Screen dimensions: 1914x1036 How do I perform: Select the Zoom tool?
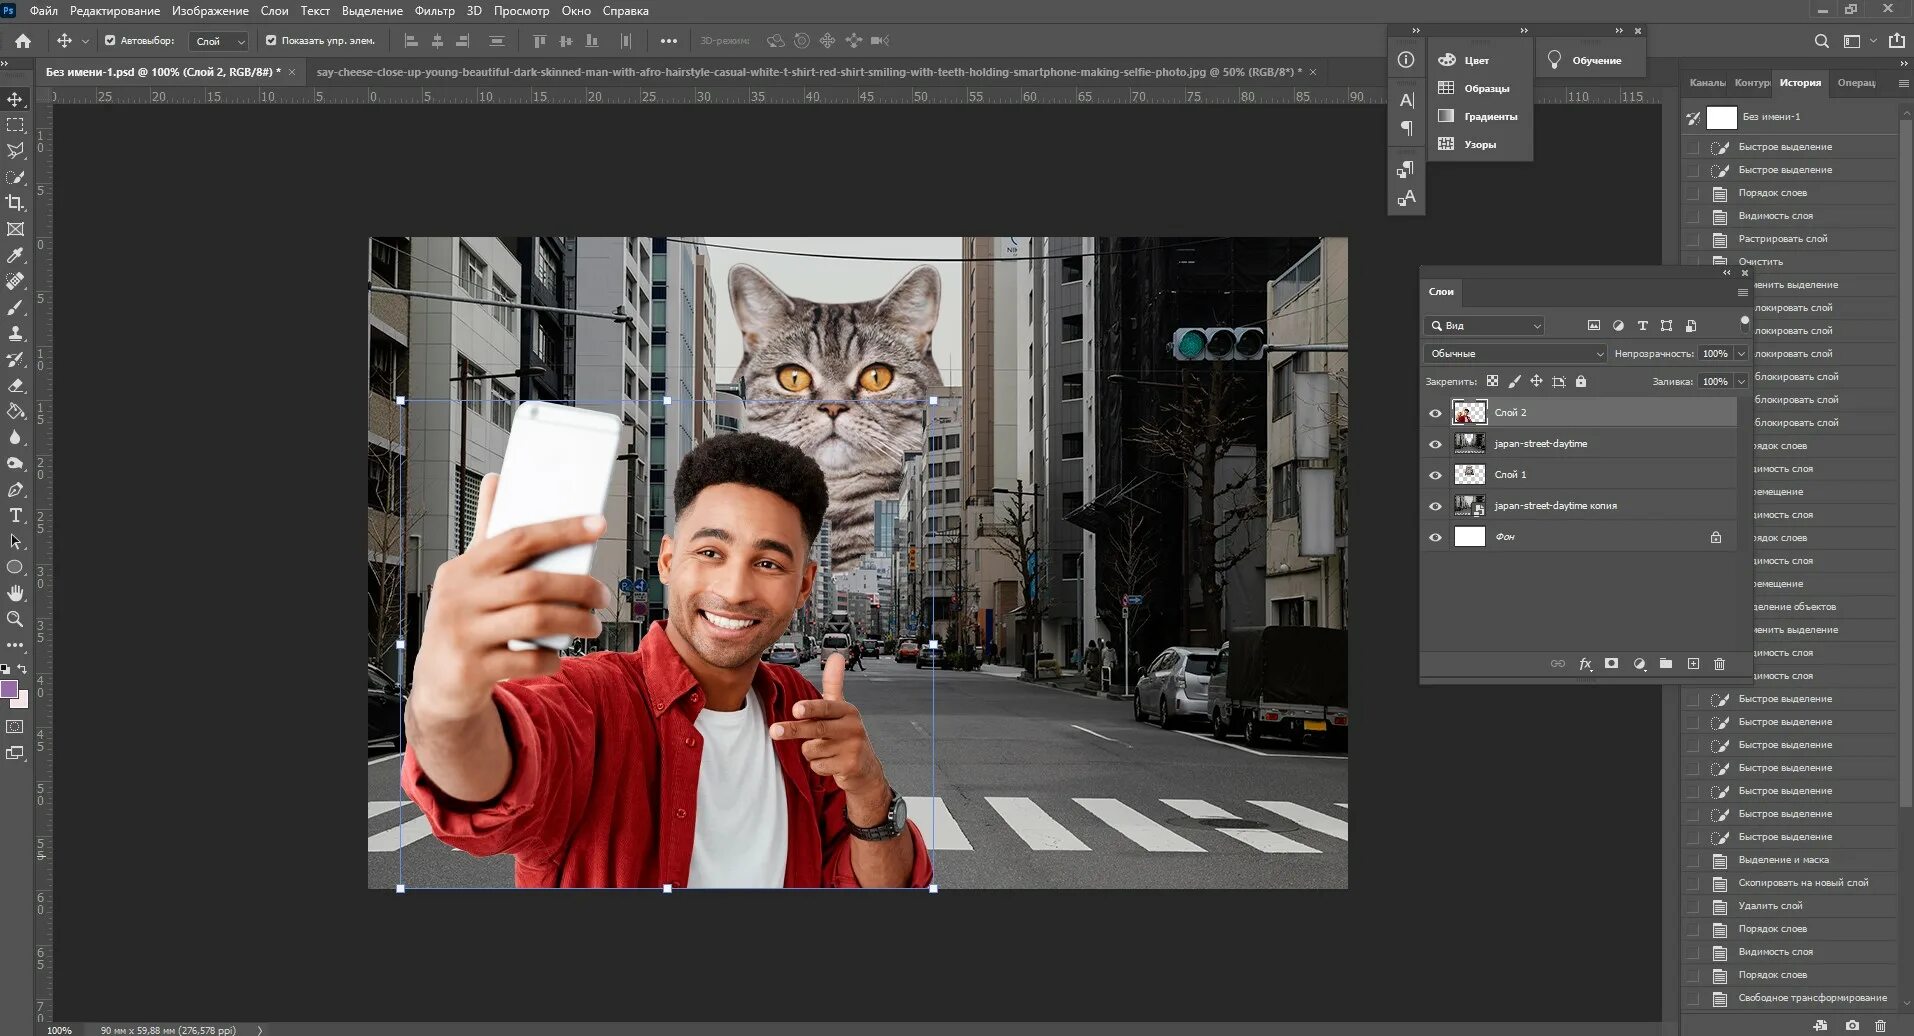15,619
